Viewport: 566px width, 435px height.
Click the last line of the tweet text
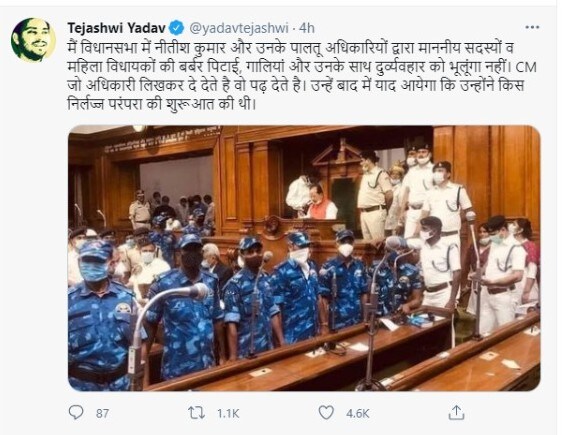click(x=162, y=105)
